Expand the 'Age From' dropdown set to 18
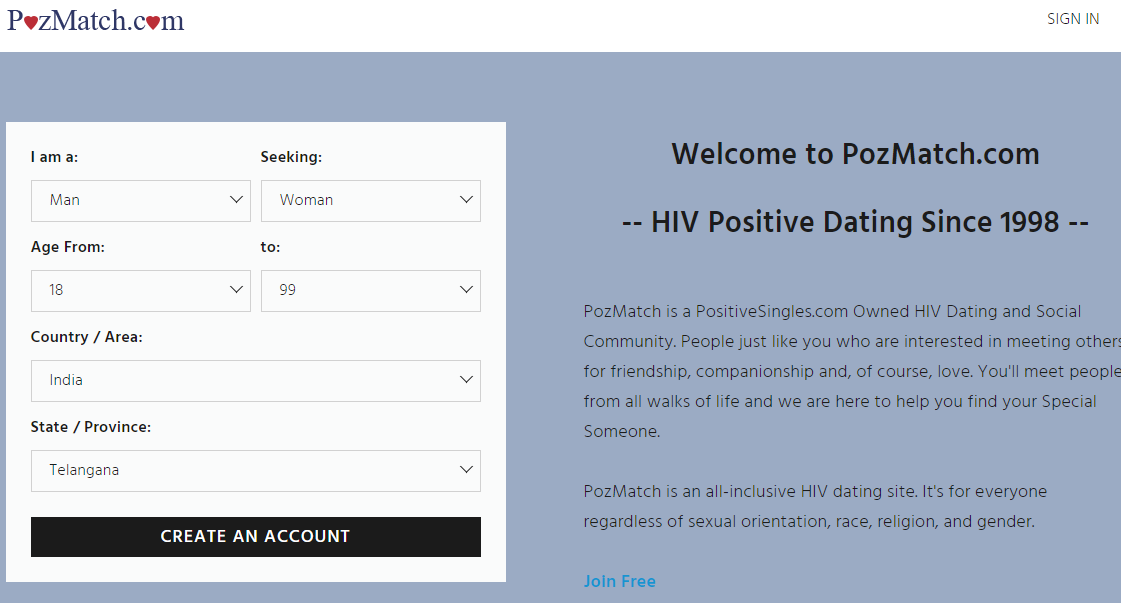1121x603 pixels. click(x=140, y=290)
